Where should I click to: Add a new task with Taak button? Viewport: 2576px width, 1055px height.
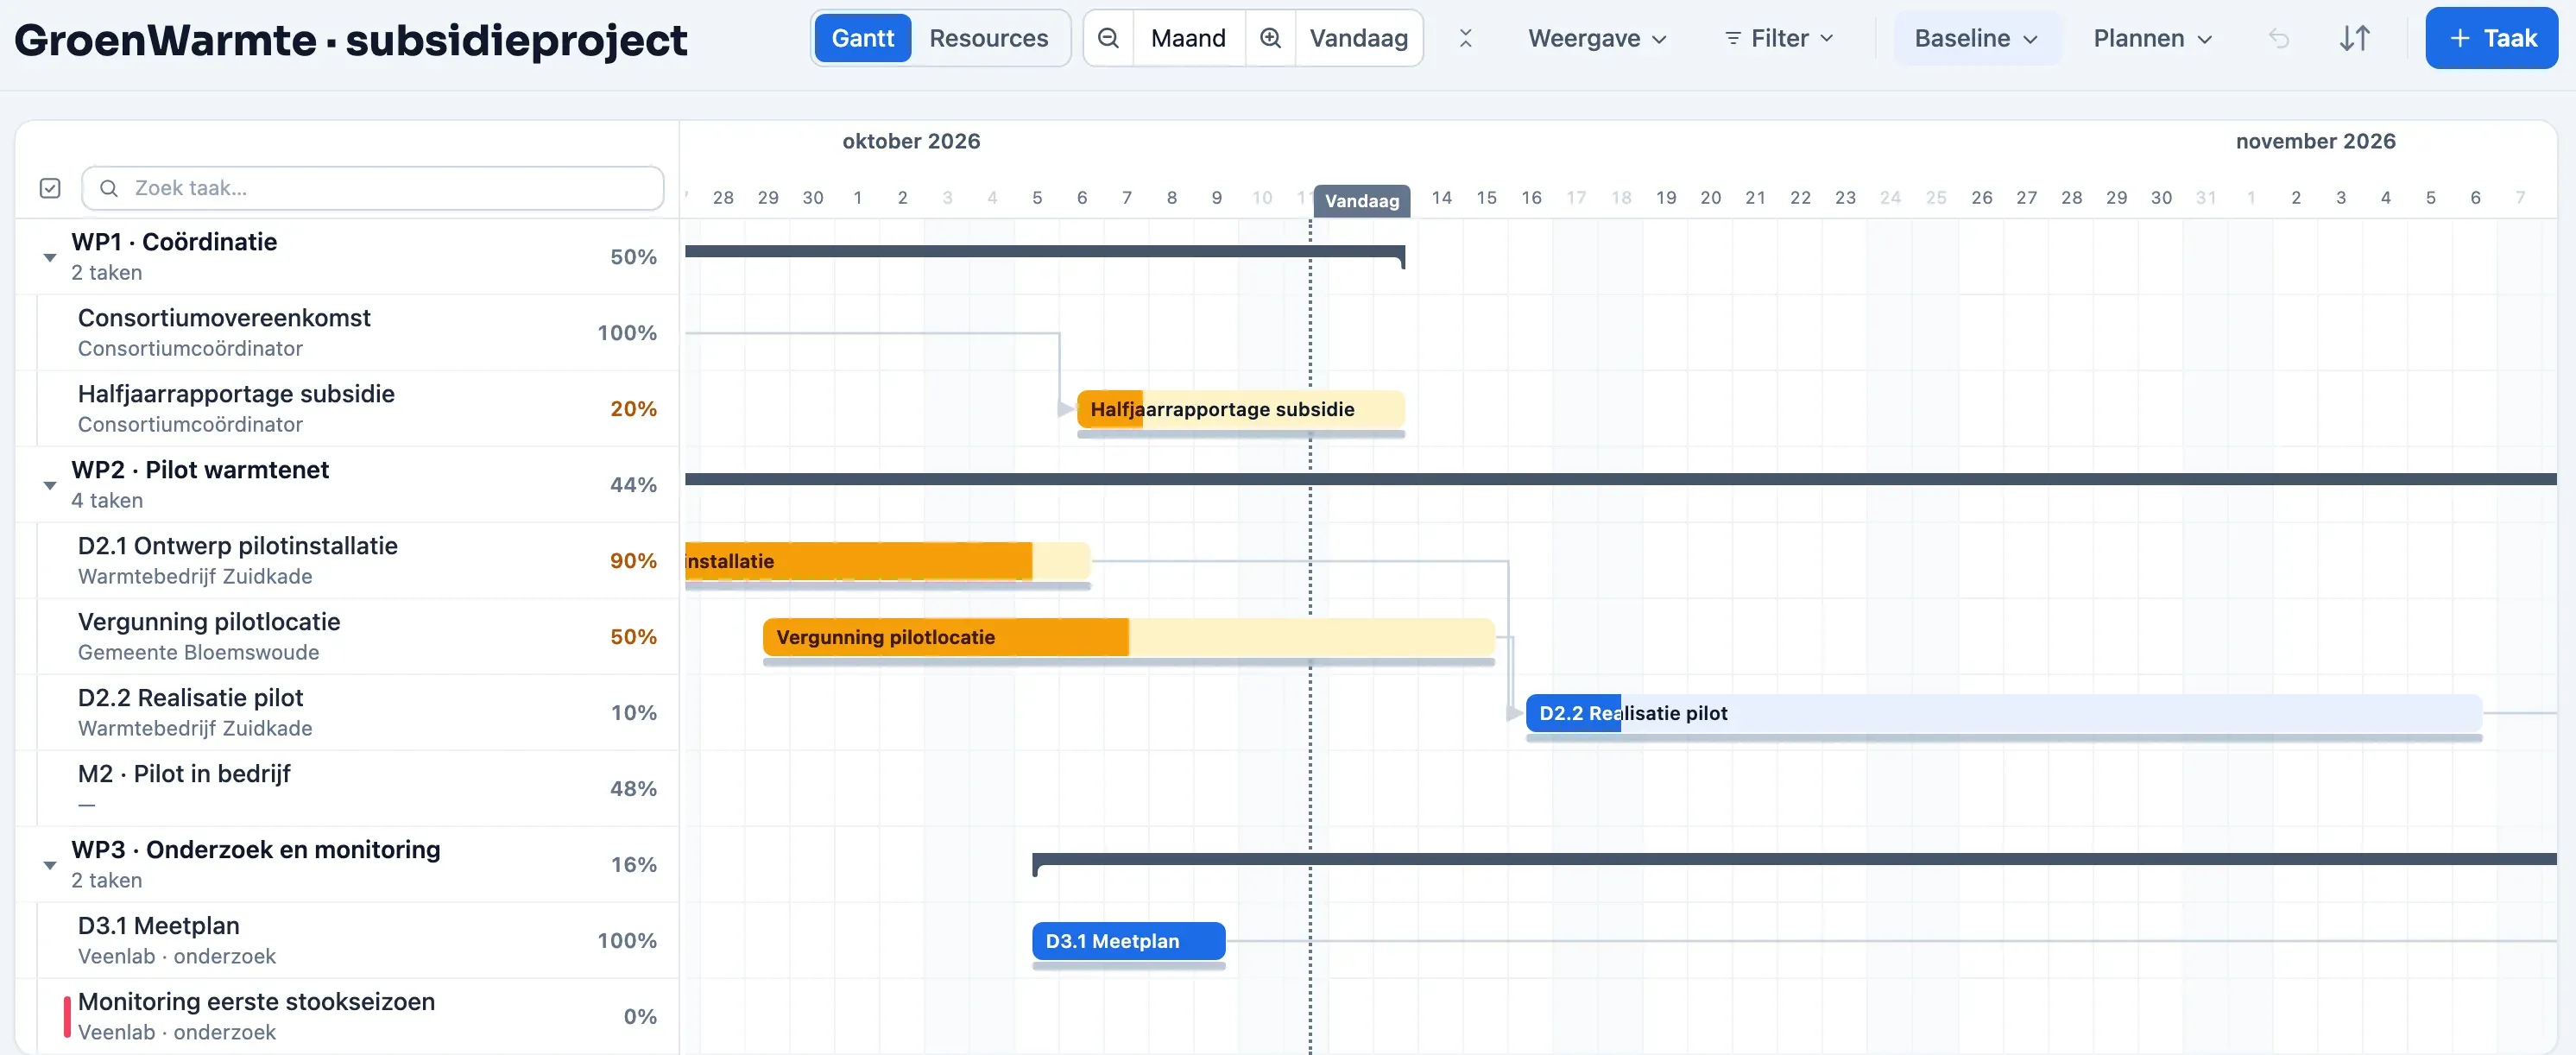click(x=2491, y=38)
